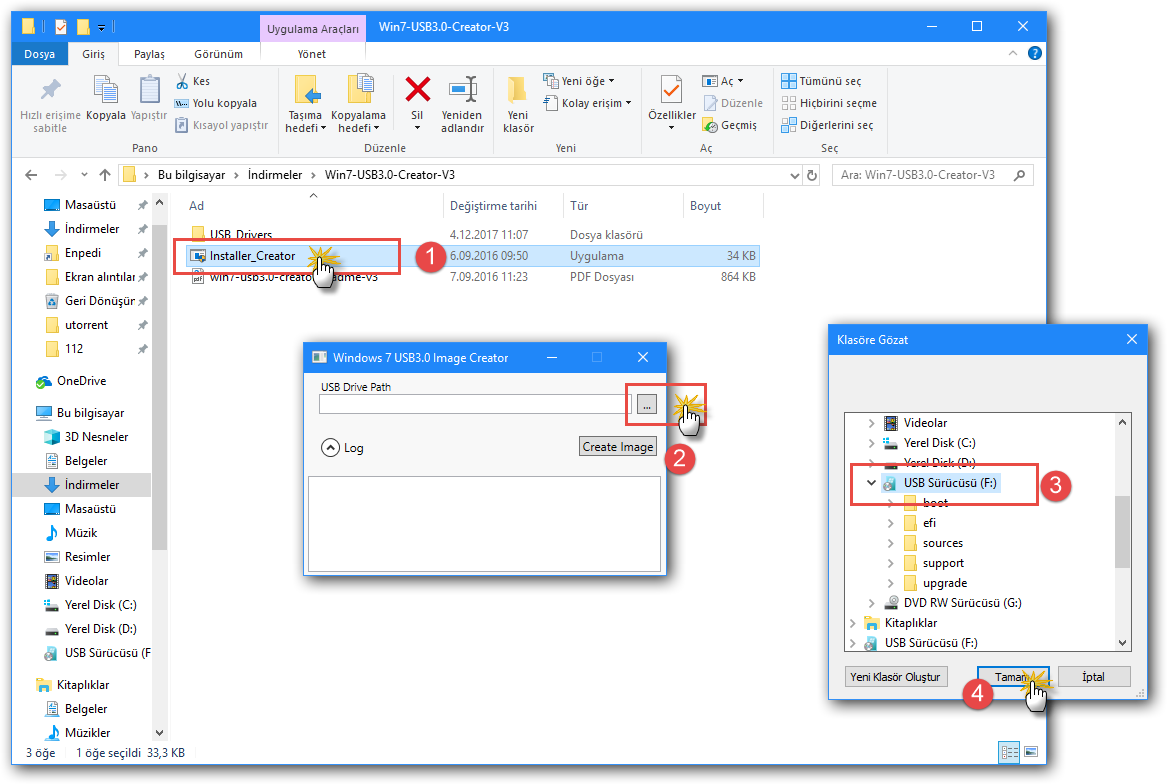Collapse the Log section with the arrow
The height and width of the screenshot is (784, 1168).
(330, 447)
